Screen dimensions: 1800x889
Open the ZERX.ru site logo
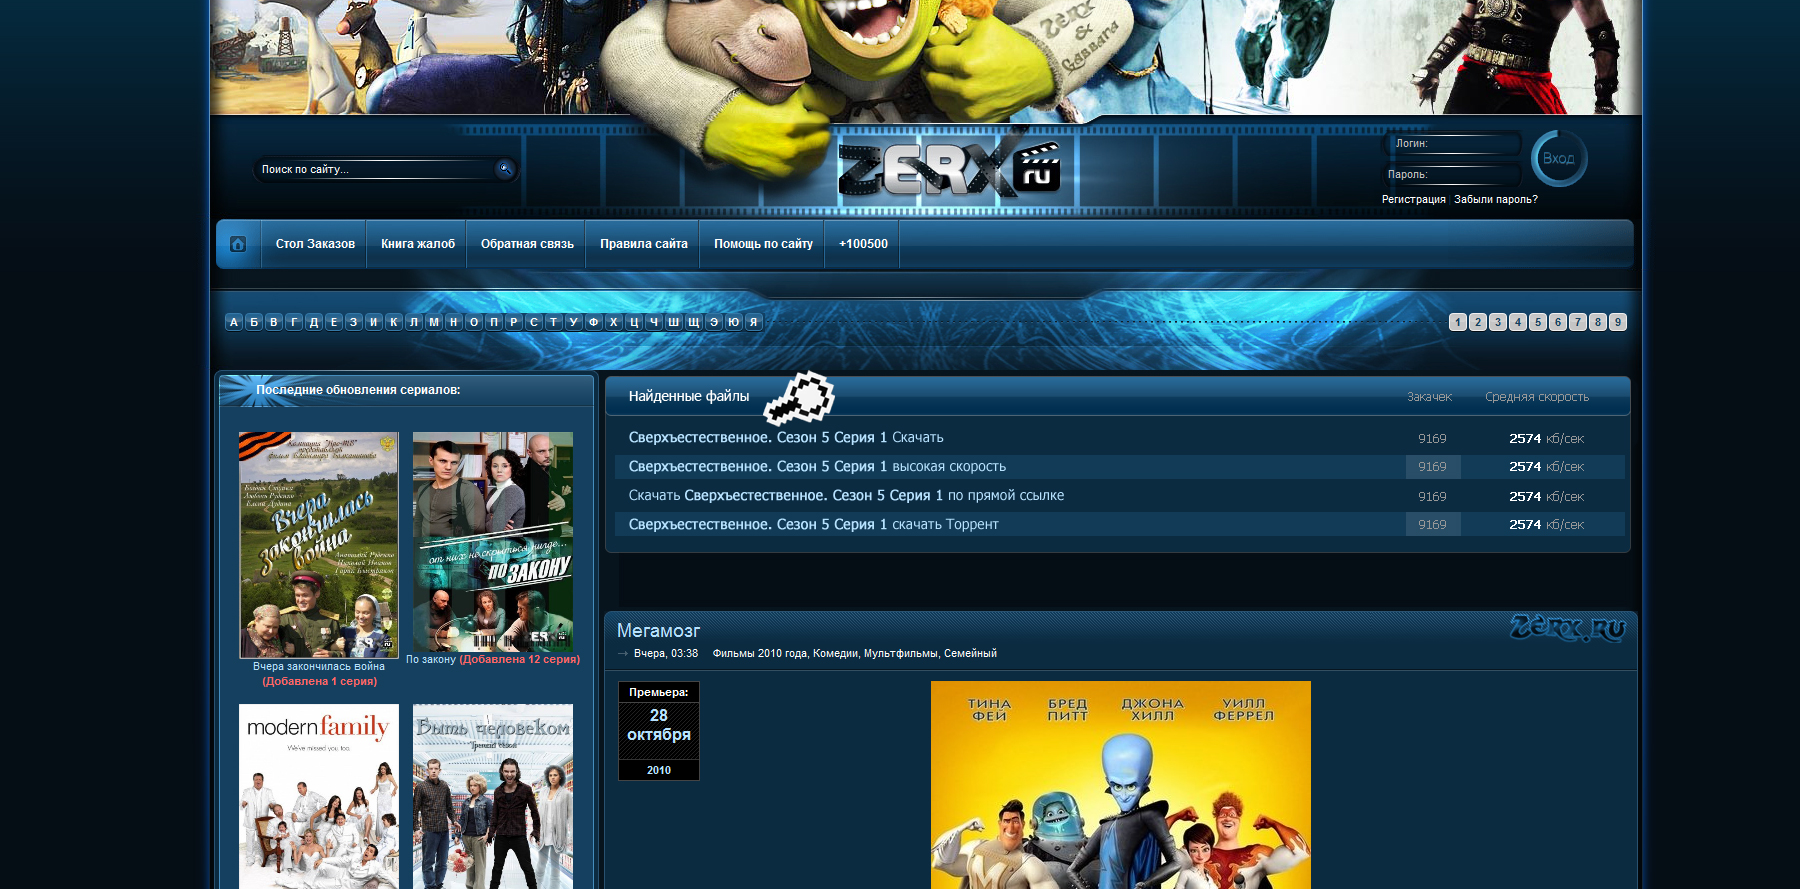point(948,168)
